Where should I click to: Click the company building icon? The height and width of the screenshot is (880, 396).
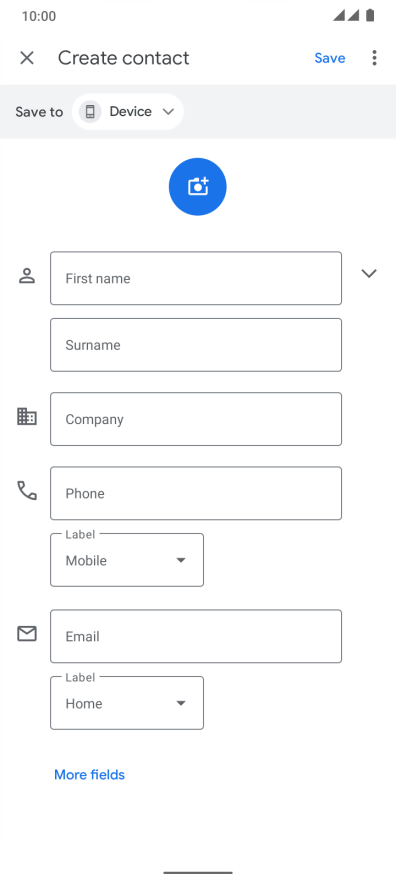[27, 416]
